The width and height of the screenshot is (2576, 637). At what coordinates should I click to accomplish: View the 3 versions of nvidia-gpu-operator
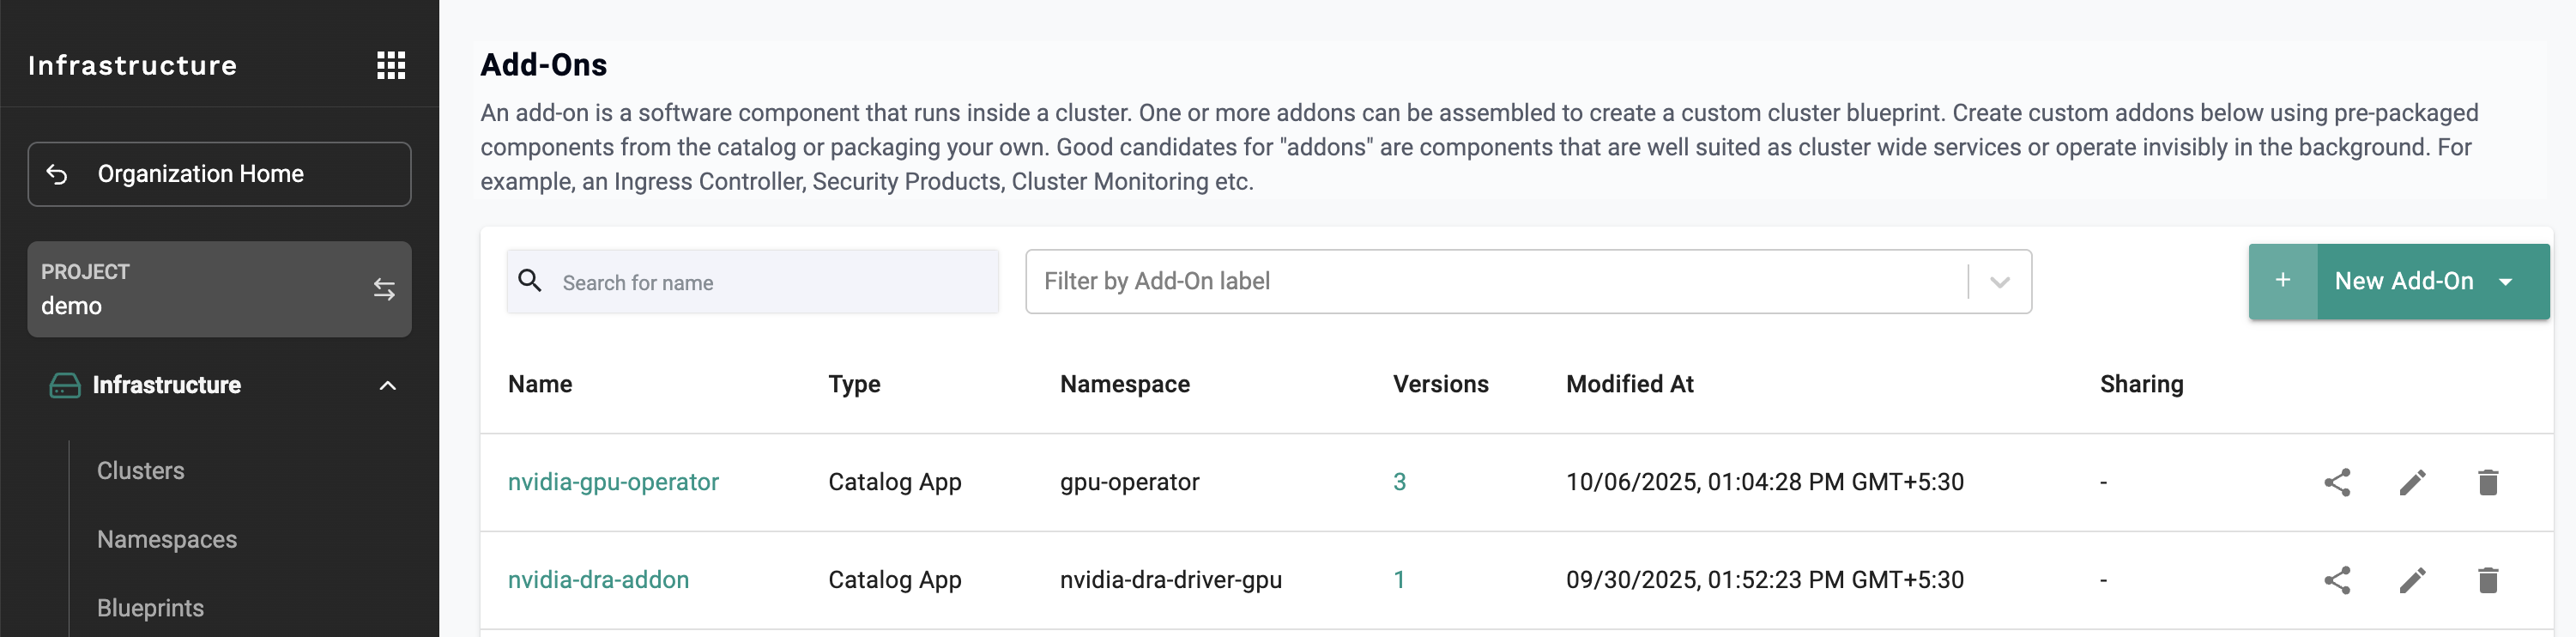click(1399, 482)
